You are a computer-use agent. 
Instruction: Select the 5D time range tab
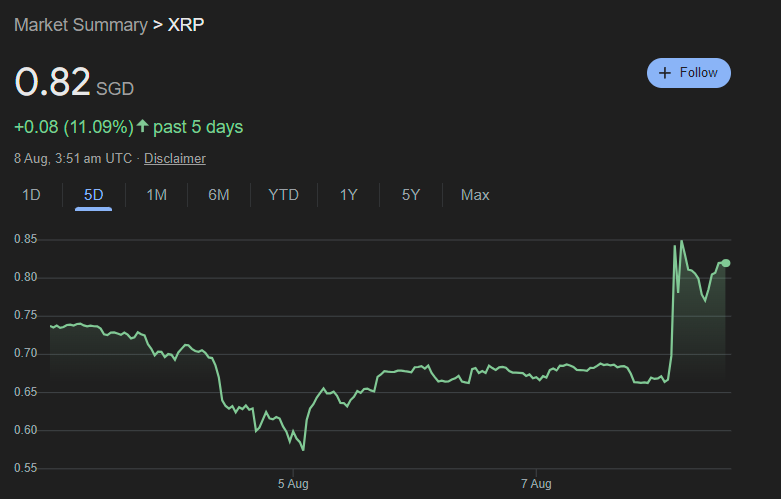(94, 195)
